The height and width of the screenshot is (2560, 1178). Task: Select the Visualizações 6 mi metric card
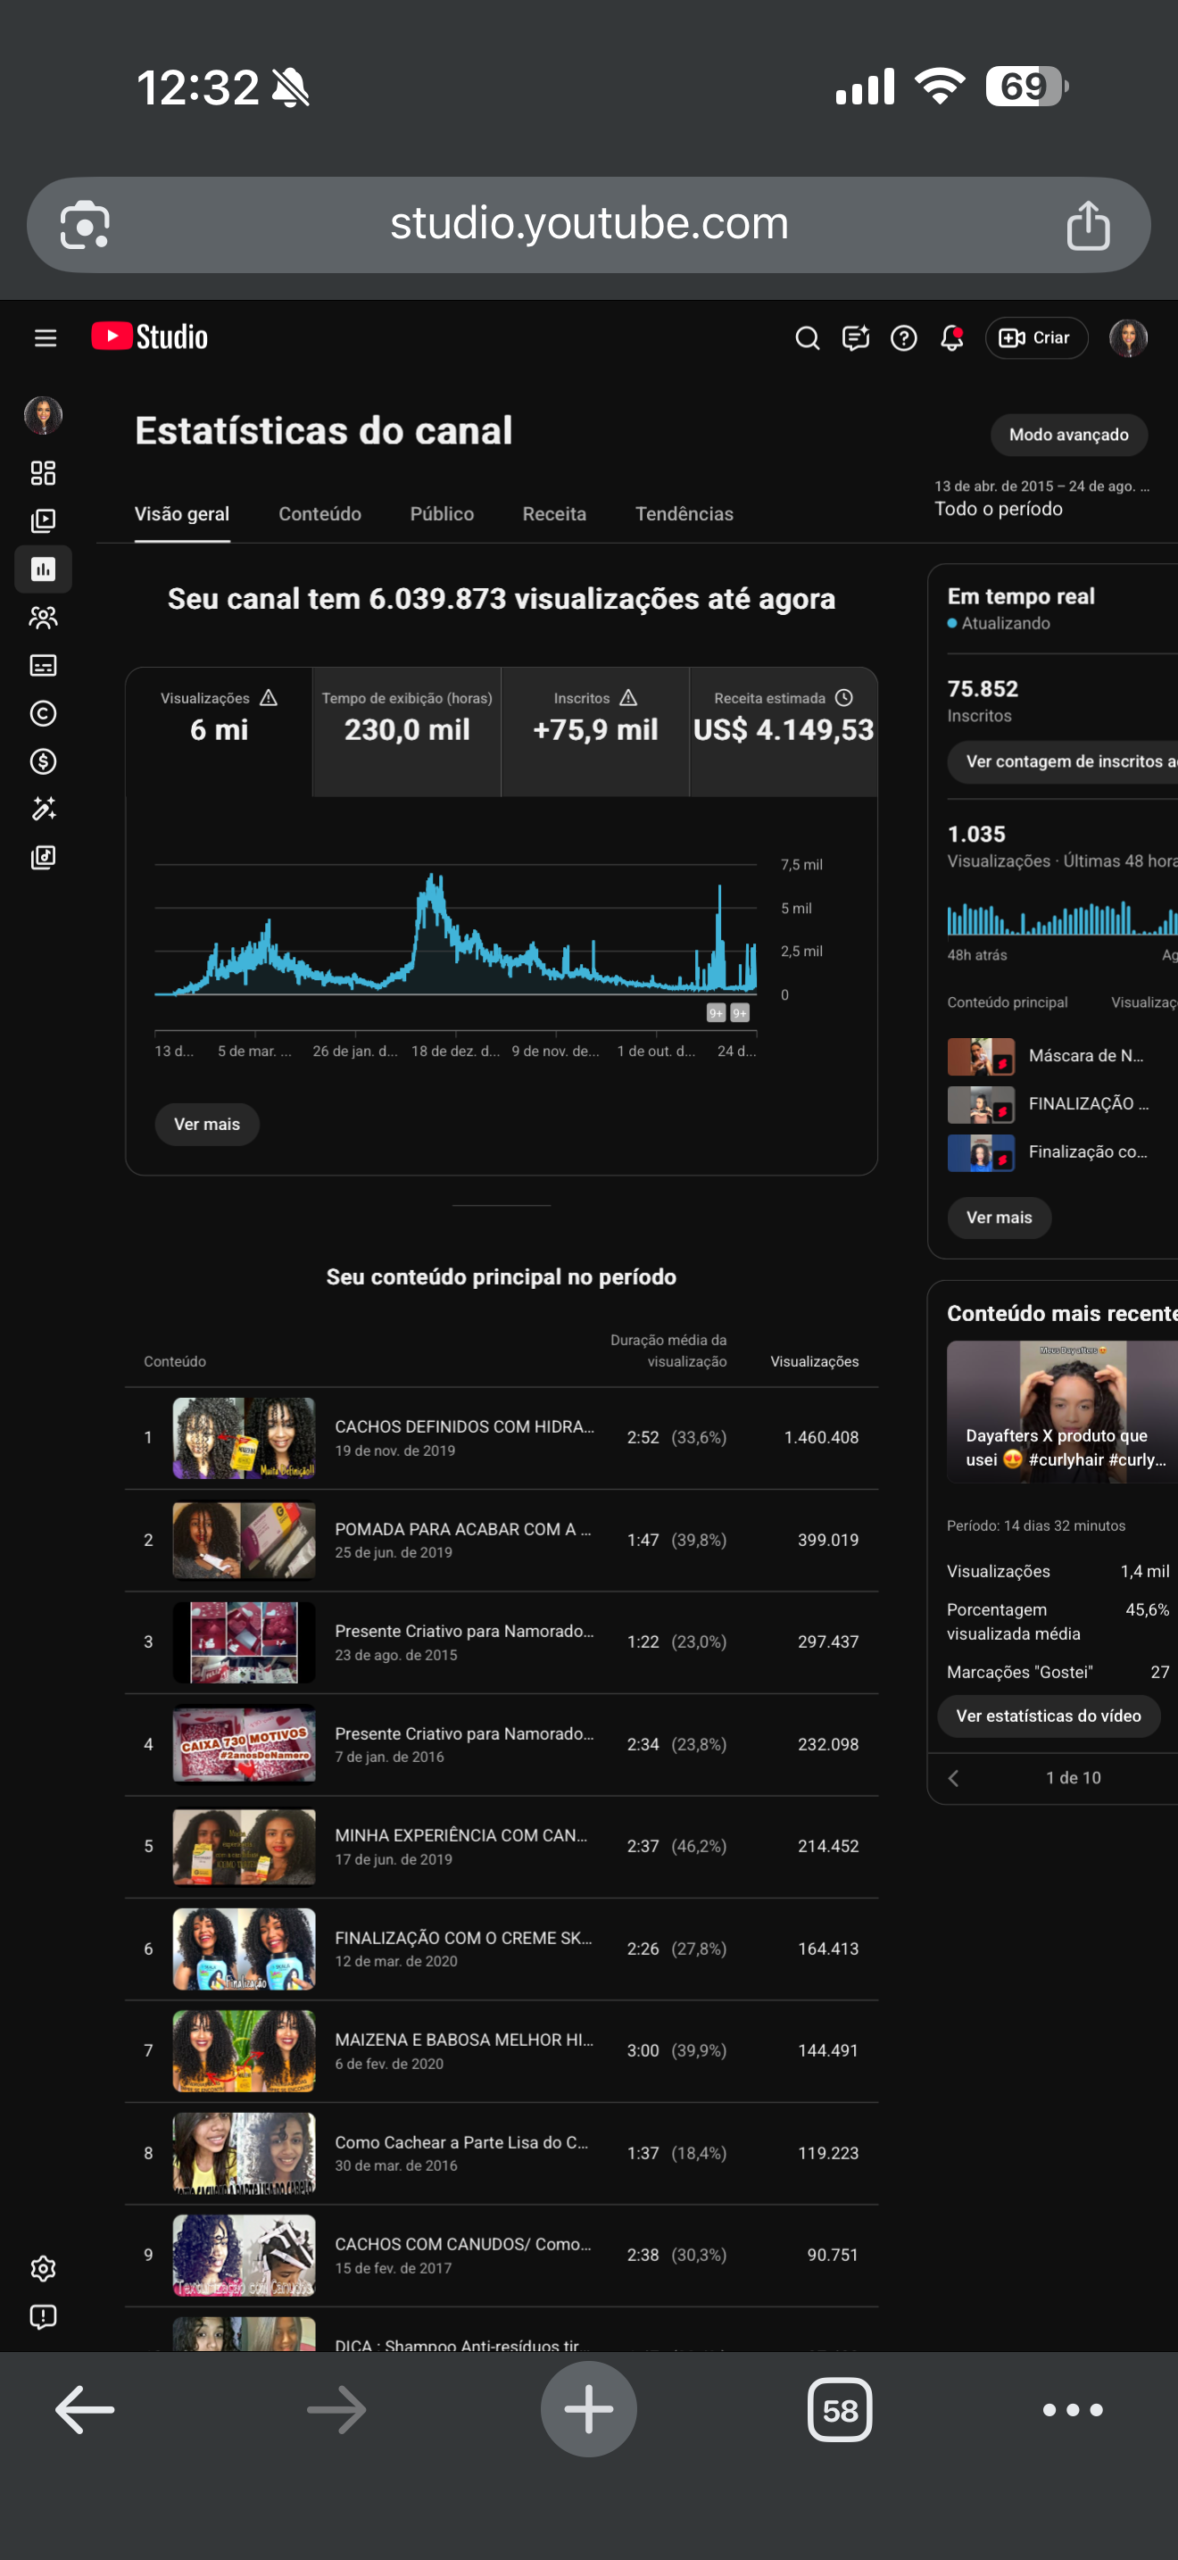tap(219, 731)
